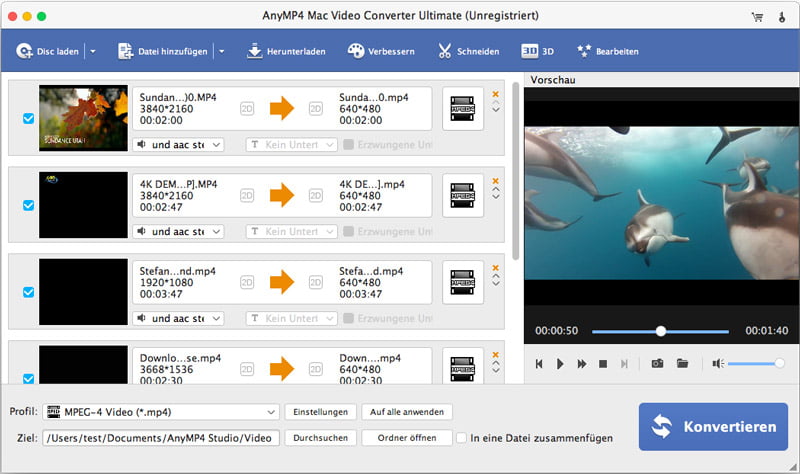
Task: Open the Profil MPEG-4 Video dropdown
Action: click(x=161, y=412)
